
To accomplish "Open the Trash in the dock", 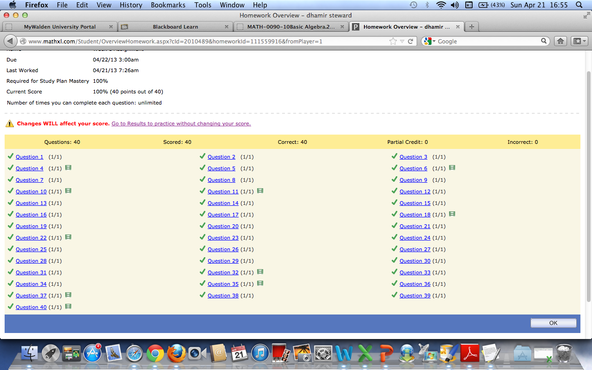I will point(564,354).
